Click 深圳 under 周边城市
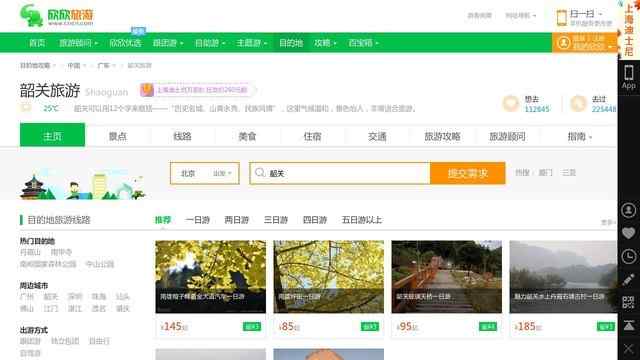Image resolution: width=640 pixels, height=360 pixels. pos(75,296)
